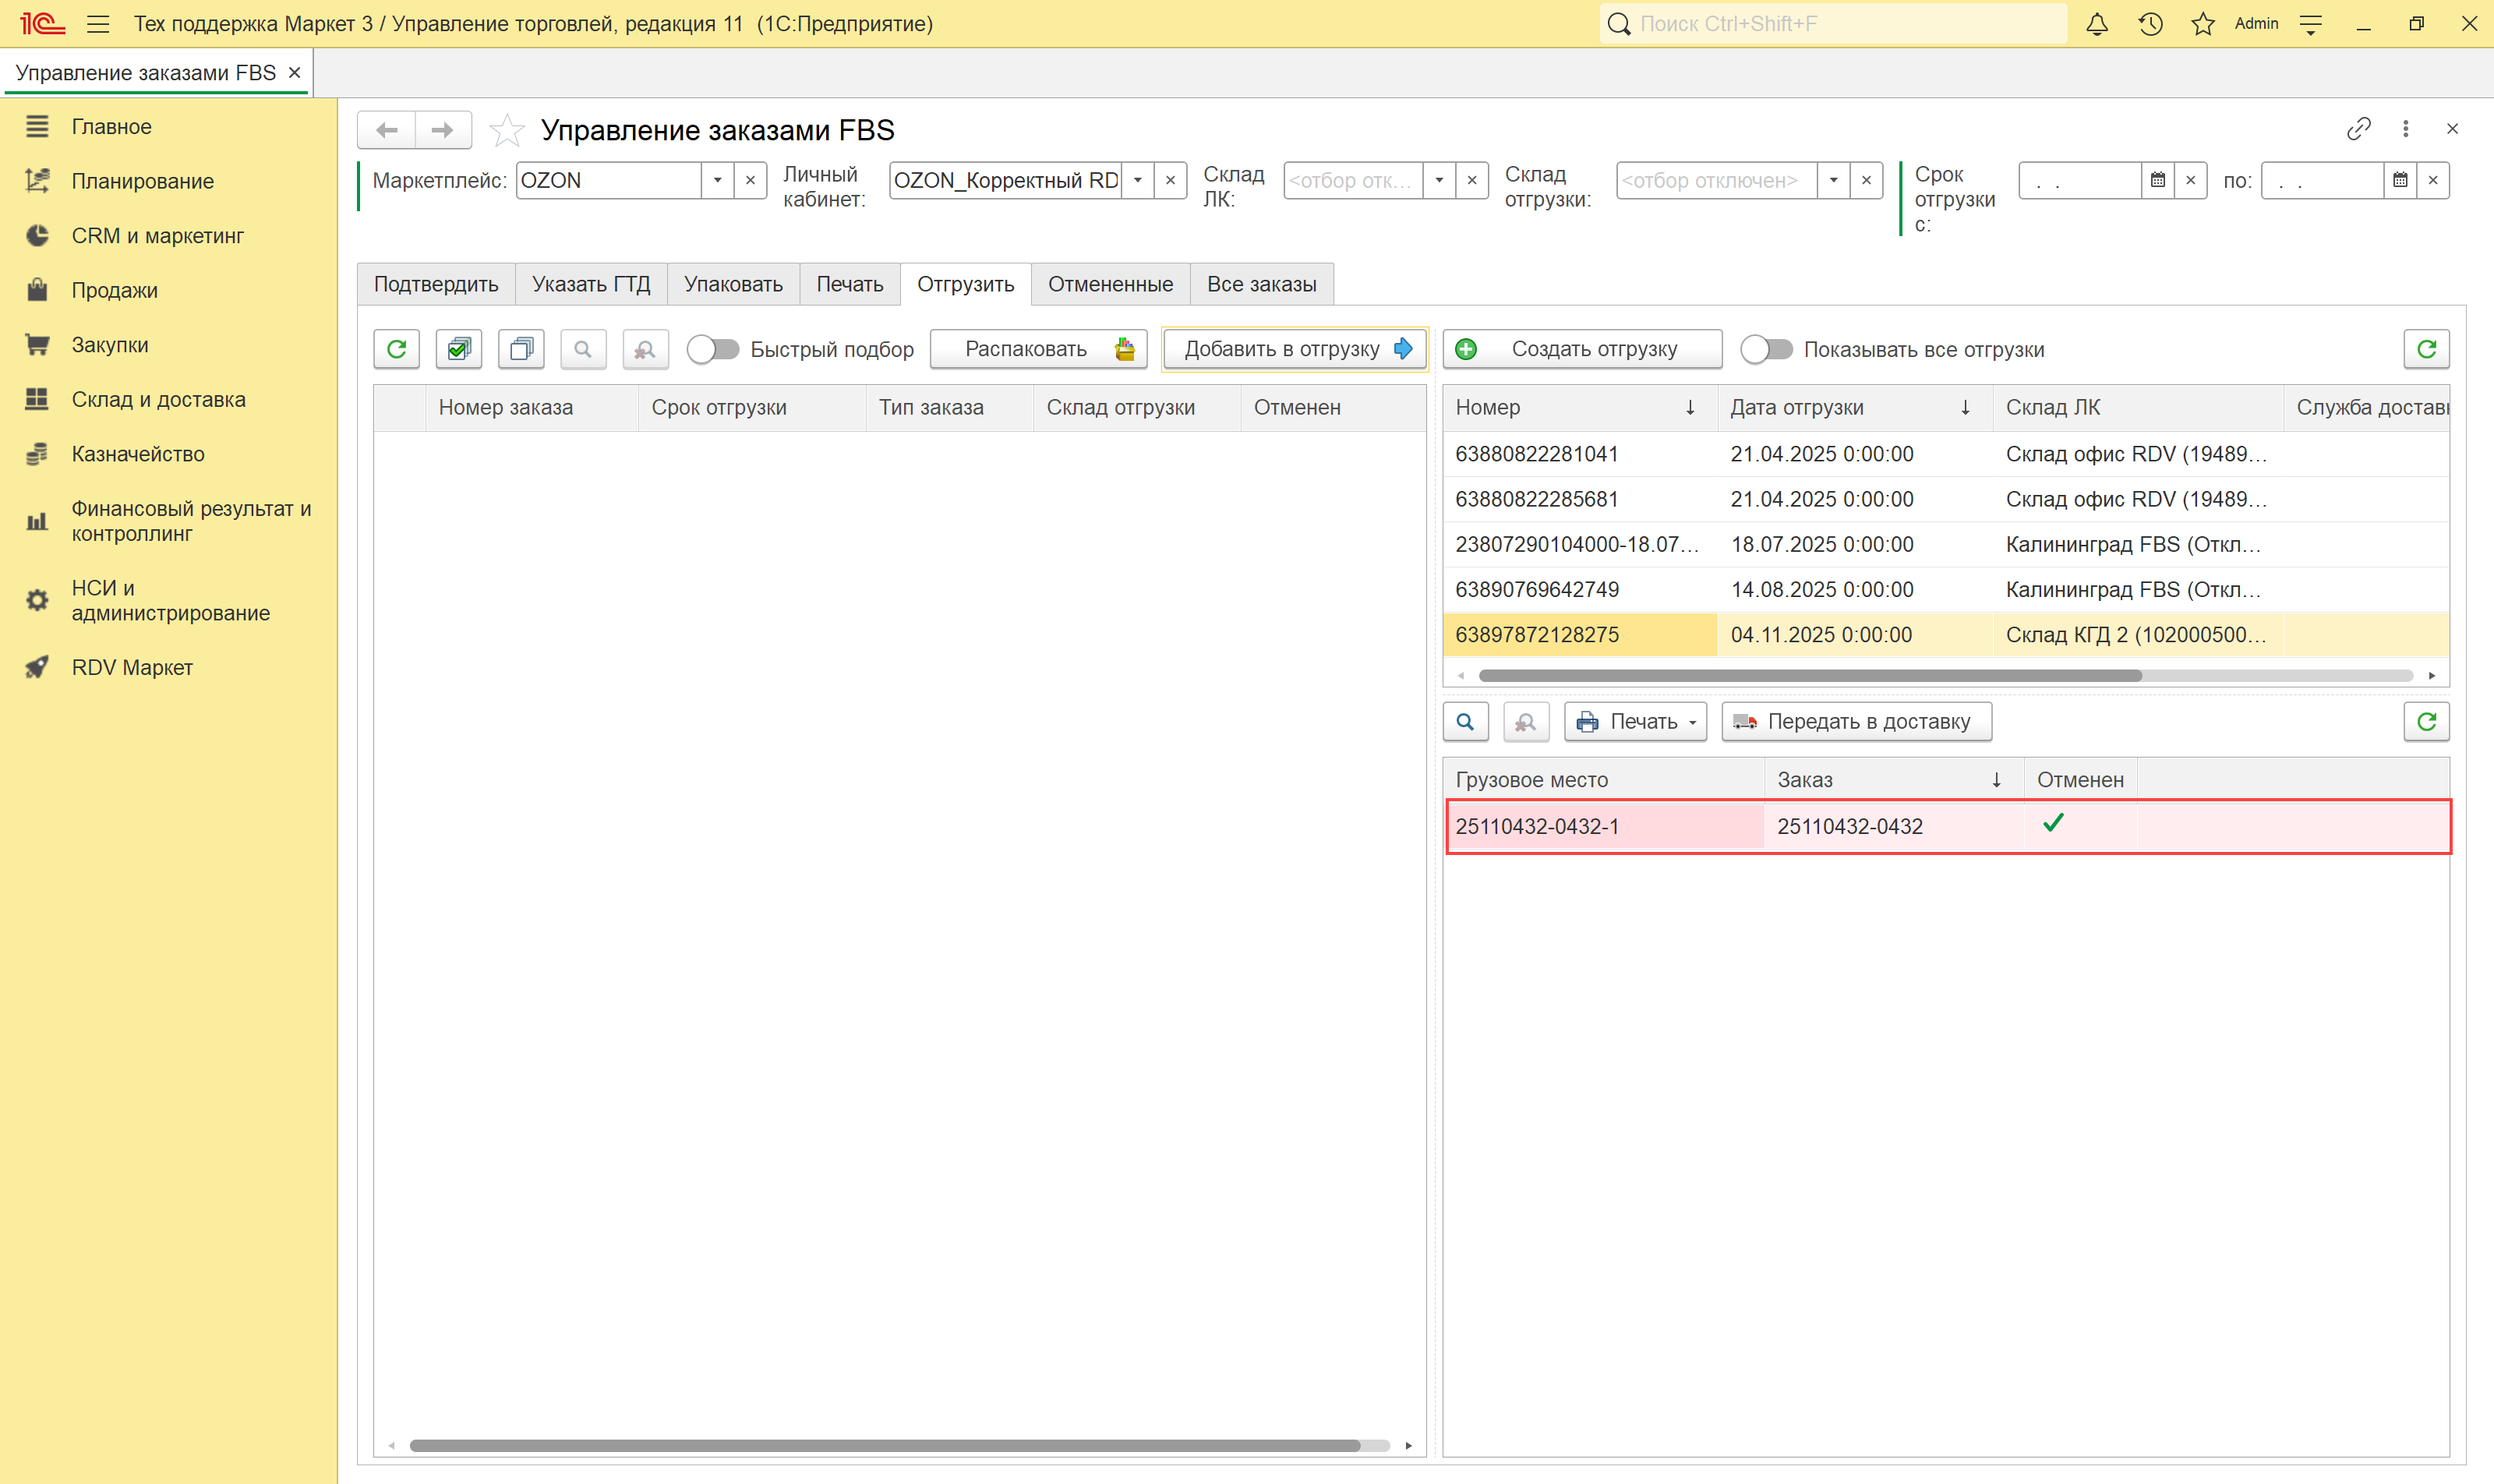Copy the link to this form
The width and height of the screenshot is (2494, 1484).
tap(2358, 129)
